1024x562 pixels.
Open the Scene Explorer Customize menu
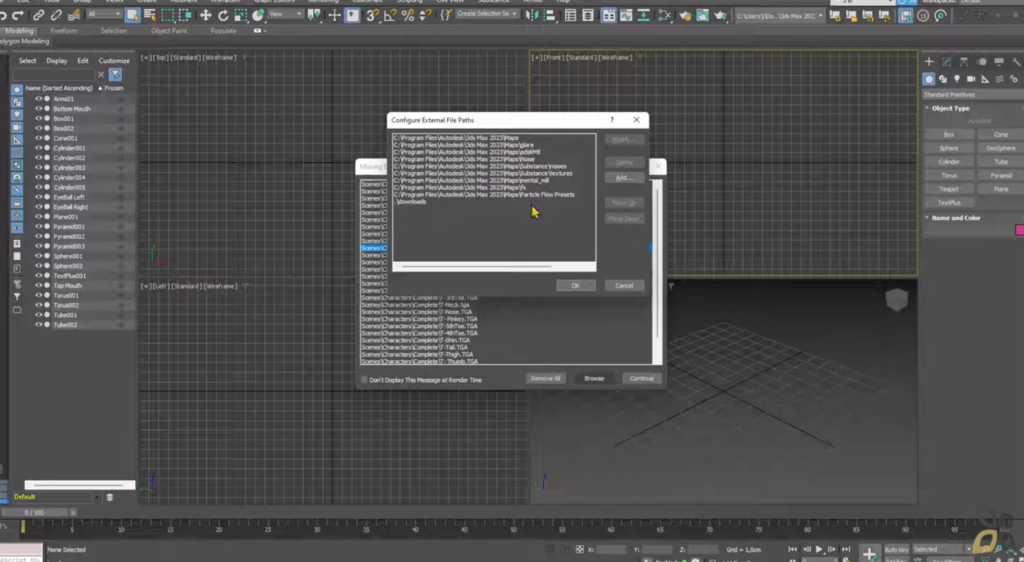[114, 61]
